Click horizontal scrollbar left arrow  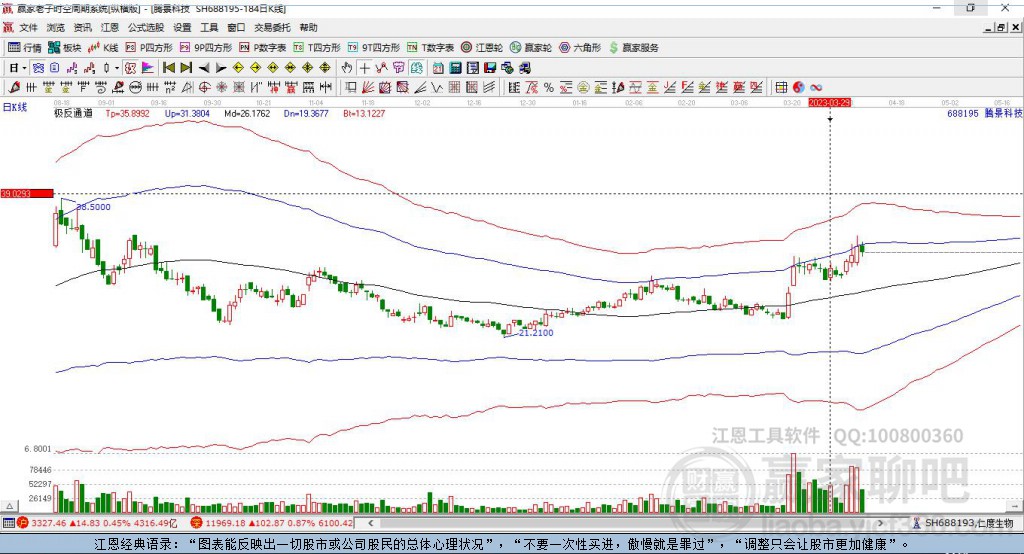pos(370,523)
